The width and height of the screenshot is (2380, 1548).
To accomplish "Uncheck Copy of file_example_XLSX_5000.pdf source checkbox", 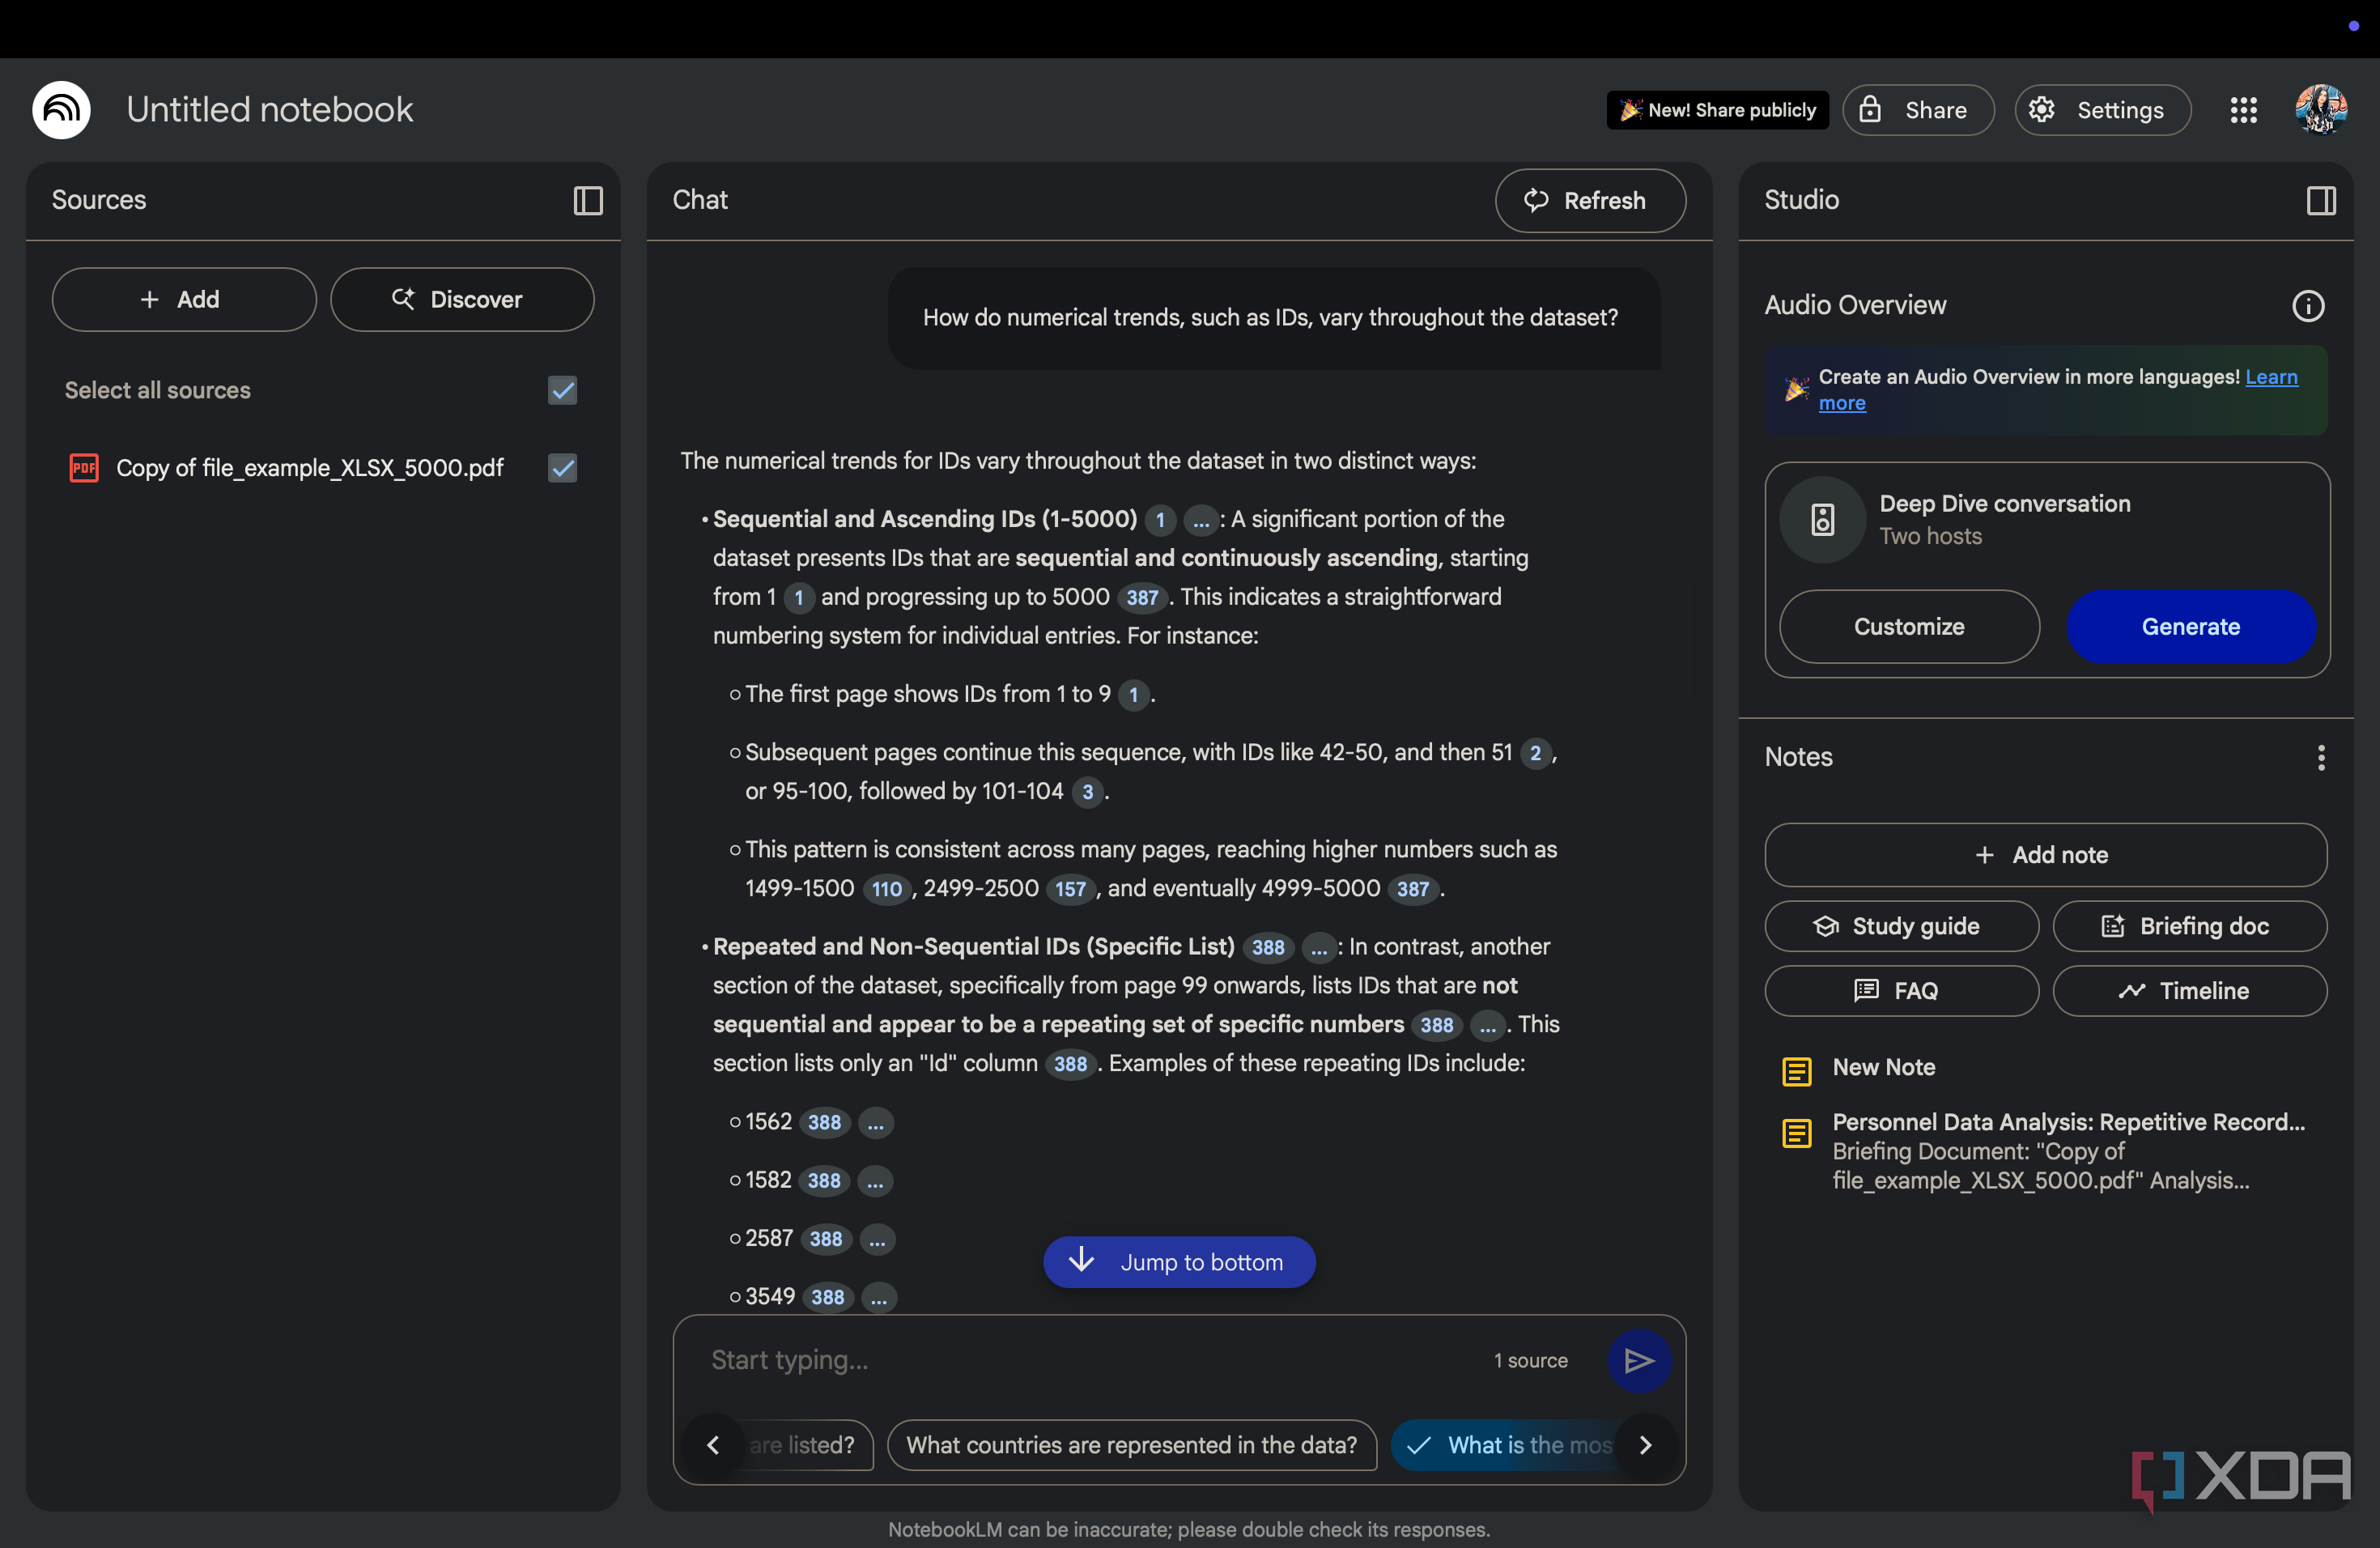I will click(563, 468).
